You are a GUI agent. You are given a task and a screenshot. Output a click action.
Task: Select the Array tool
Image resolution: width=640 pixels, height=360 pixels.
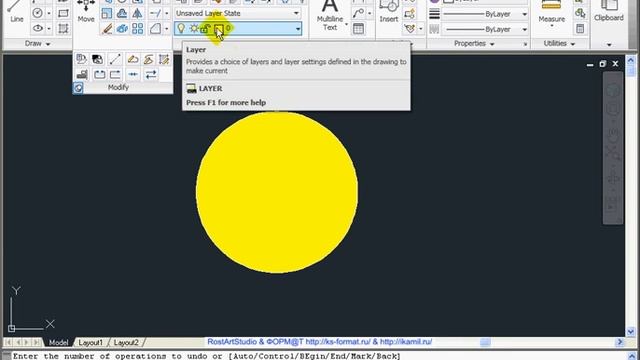tap(138, 29)
